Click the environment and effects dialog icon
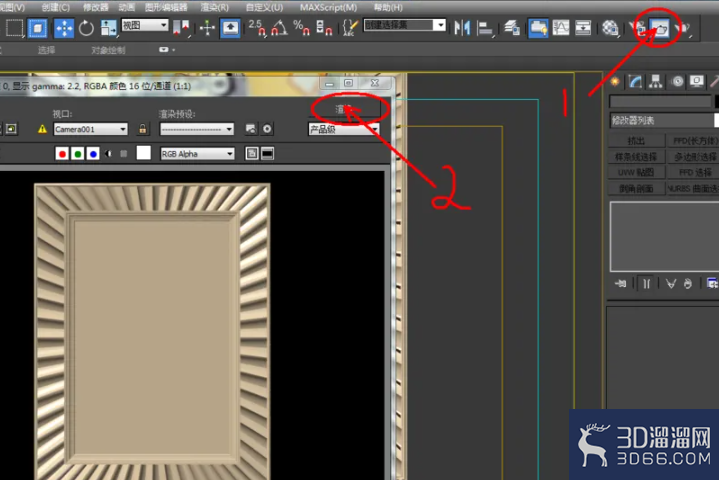This screenshot has height=480, width=719. 267,129
